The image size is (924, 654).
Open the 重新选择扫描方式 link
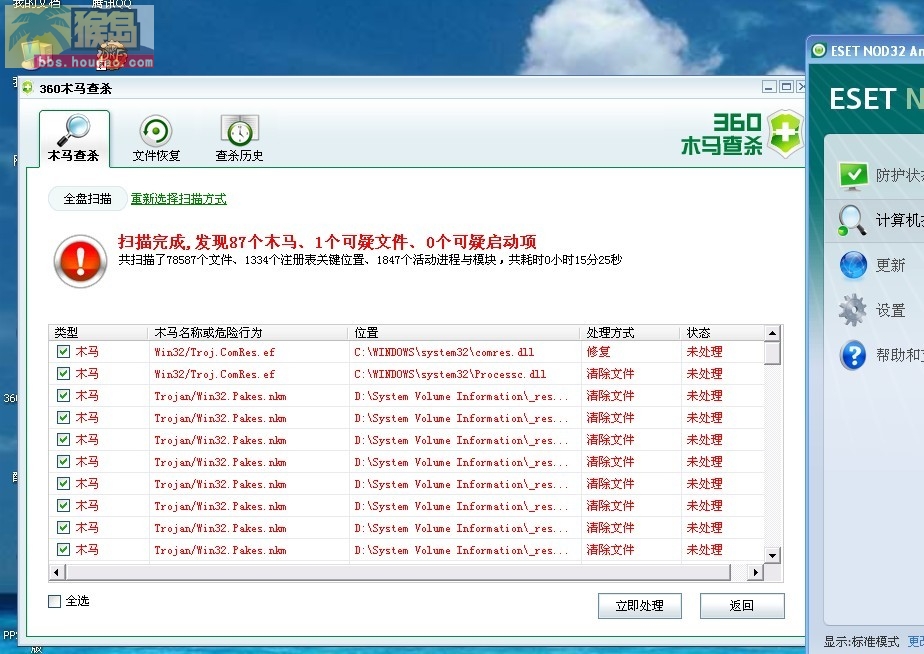tap(179, 199)
